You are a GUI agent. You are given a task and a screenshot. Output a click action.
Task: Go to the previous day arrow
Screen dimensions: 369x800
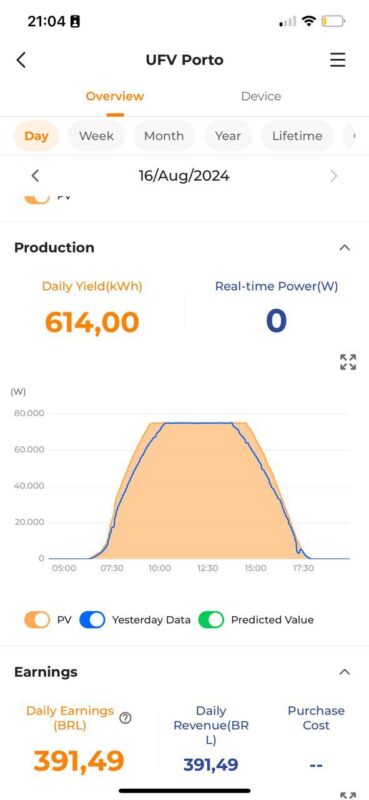pyautogui.click(x=35, y=176)
